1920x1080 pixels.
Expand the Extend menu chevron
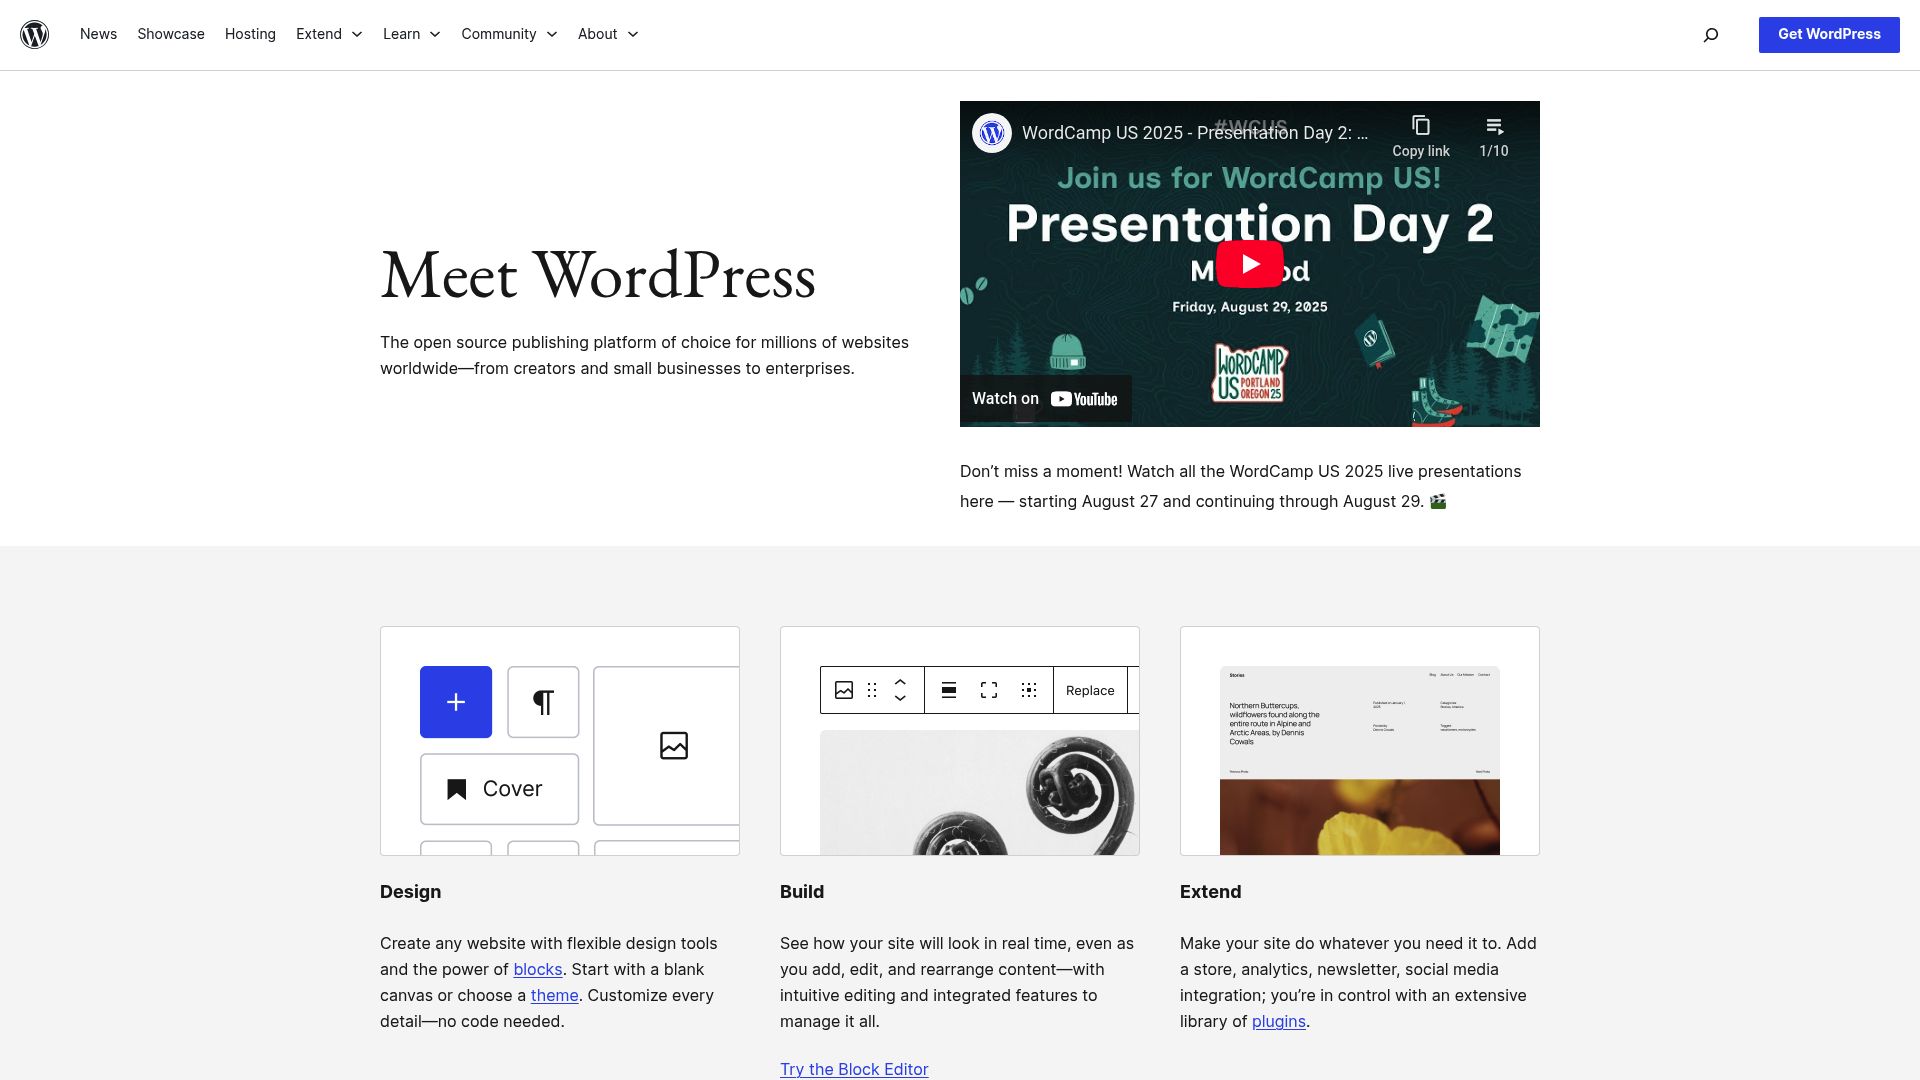tap(357, 35)
